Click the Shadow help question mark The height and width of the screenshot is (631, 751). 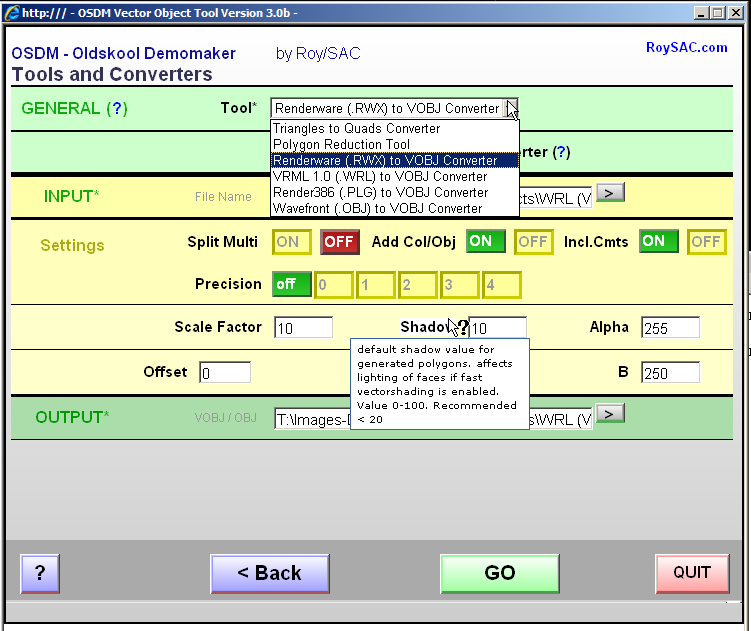click(x=463, y=327)
